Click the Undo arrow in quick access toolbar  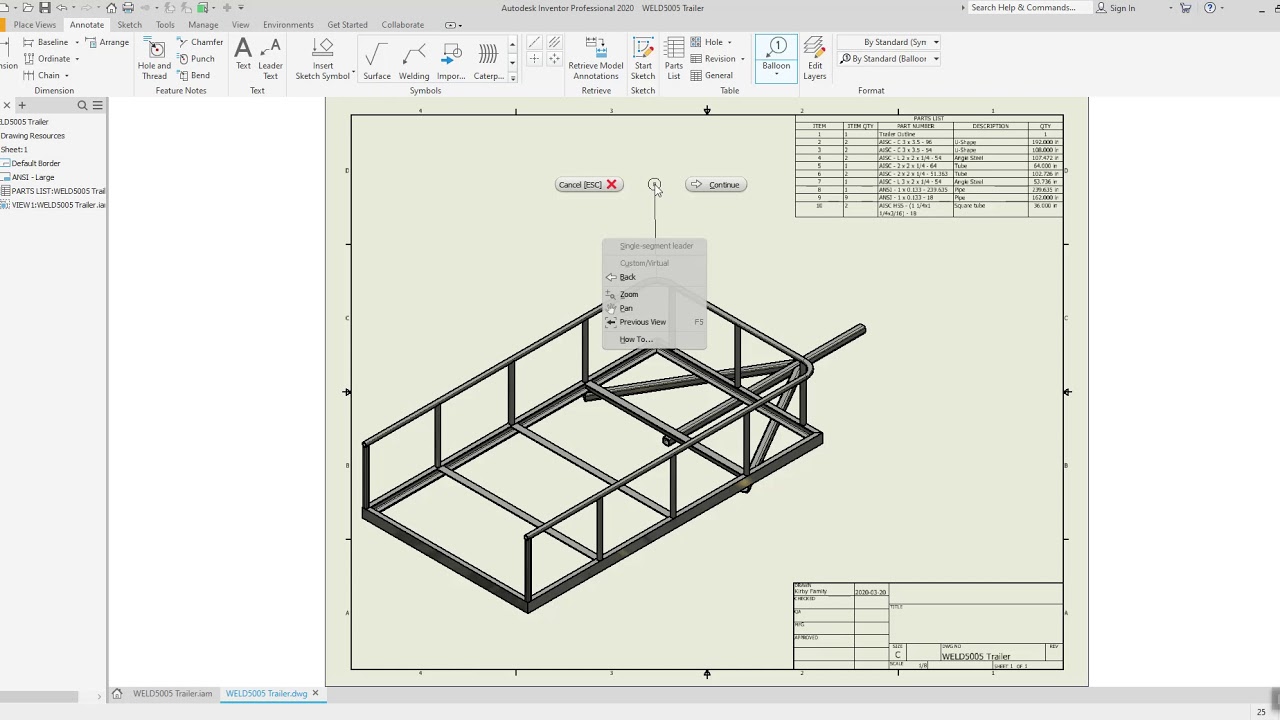[62, 8]
